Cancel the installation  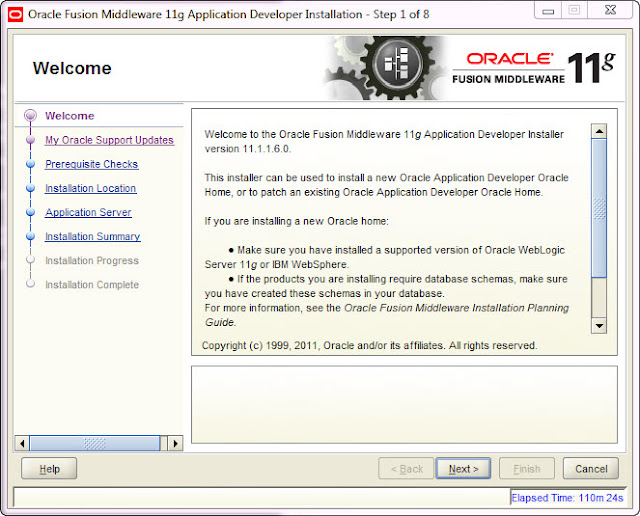[x=591, y=469]
